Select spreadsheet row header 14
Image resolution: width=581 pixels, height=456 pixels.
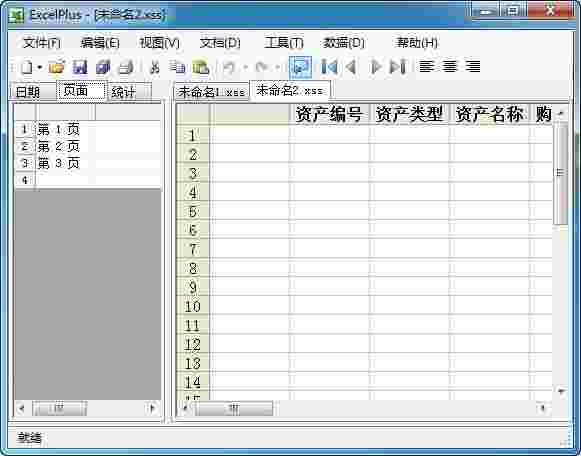click(193, 382)
